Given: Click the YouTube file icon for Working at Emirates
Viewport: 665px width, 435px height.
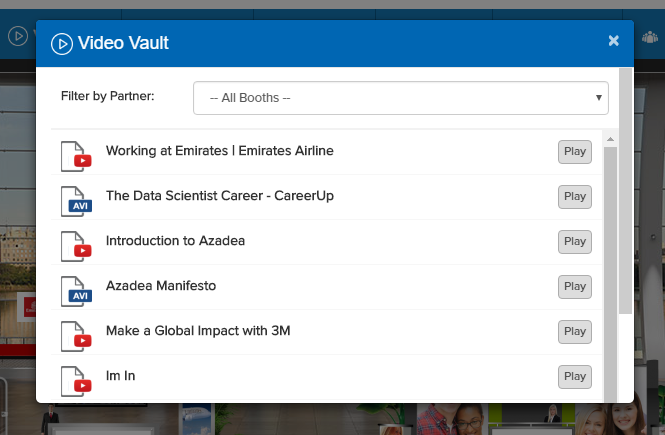Looking at the screenshot, I should click(x=76, y=154).
